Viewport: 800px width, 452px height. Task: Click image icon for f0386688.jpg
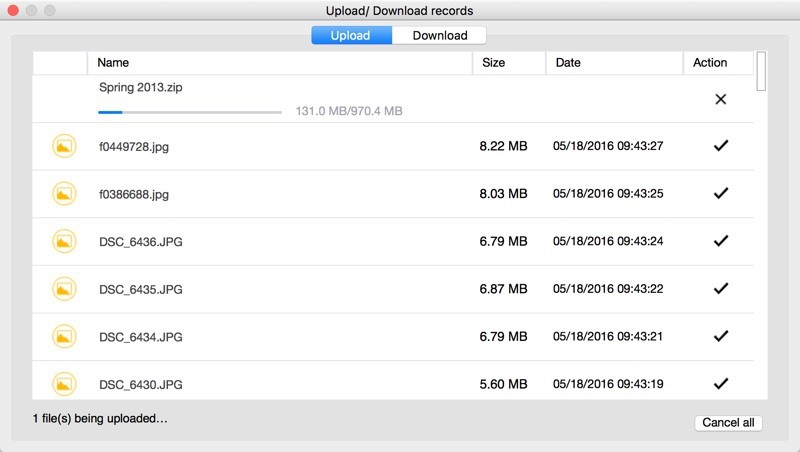click(64, 194)
